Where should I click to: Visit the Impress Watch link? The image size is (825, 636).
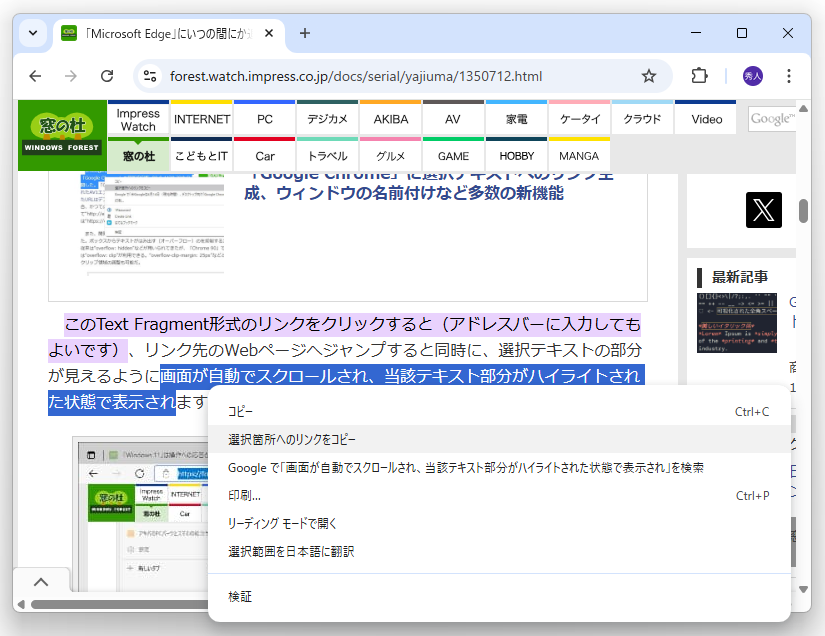tap(138, 117)
